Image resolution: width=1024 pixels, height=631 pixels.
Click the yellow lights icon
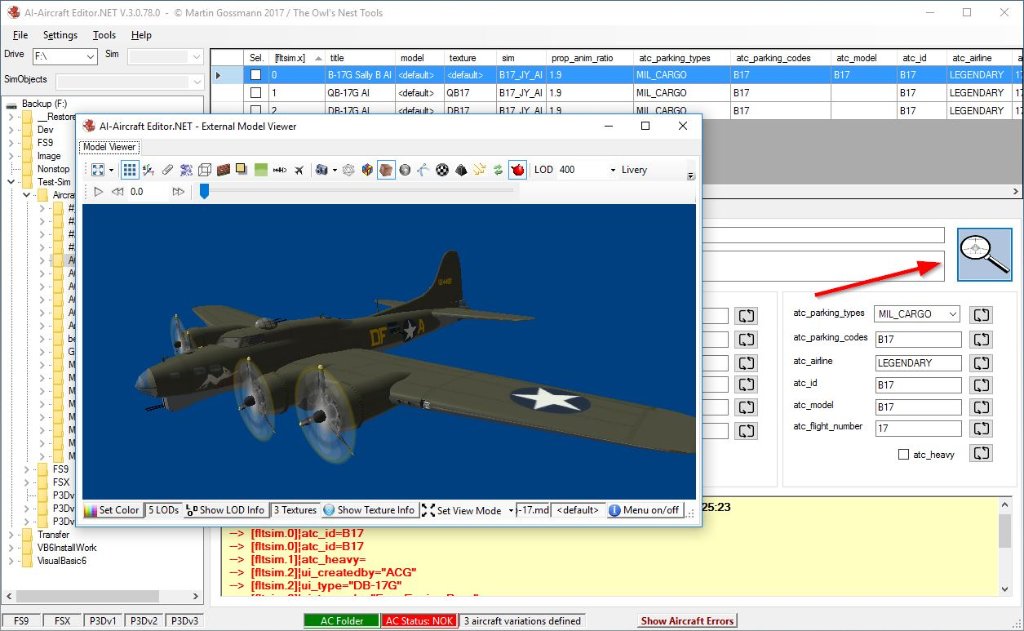tap(479, 170)
